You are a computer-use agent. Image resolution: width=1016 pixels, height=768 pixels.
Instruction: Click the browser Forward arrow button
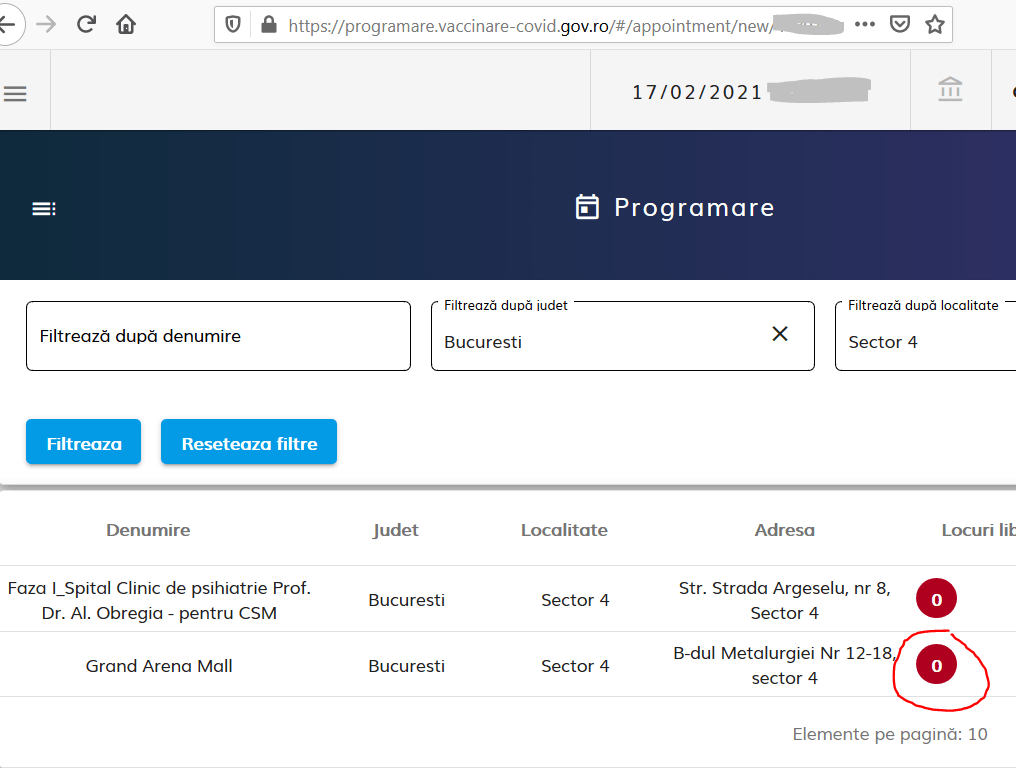pos(46,24)
